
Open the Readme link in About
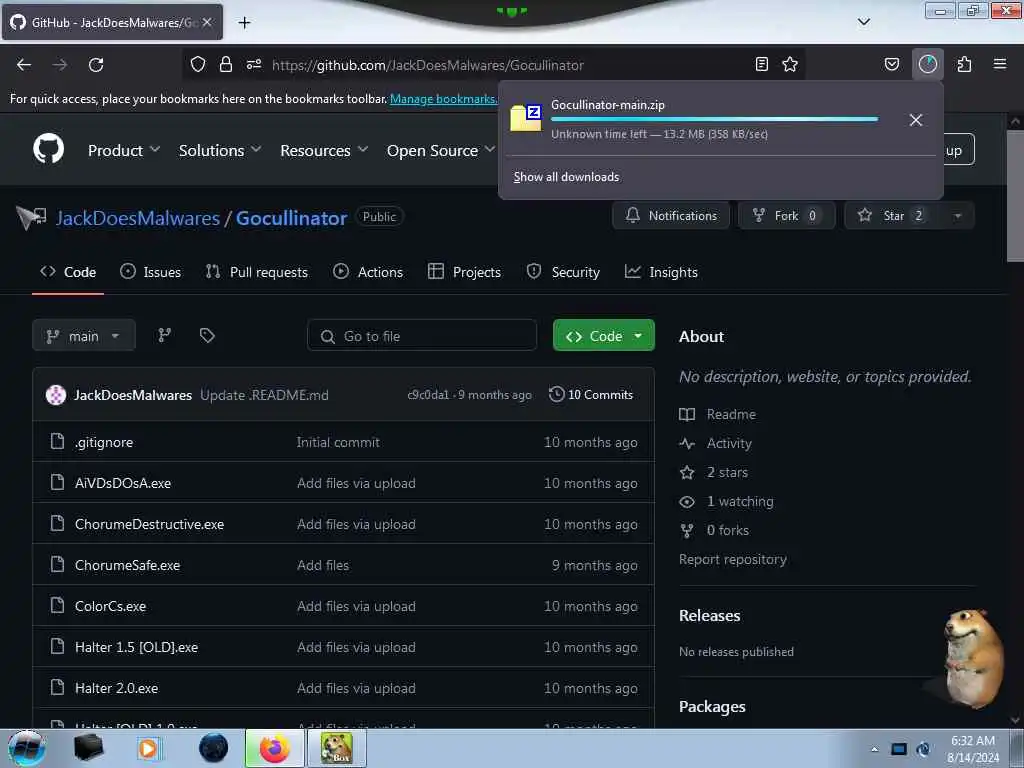(718, 414)
